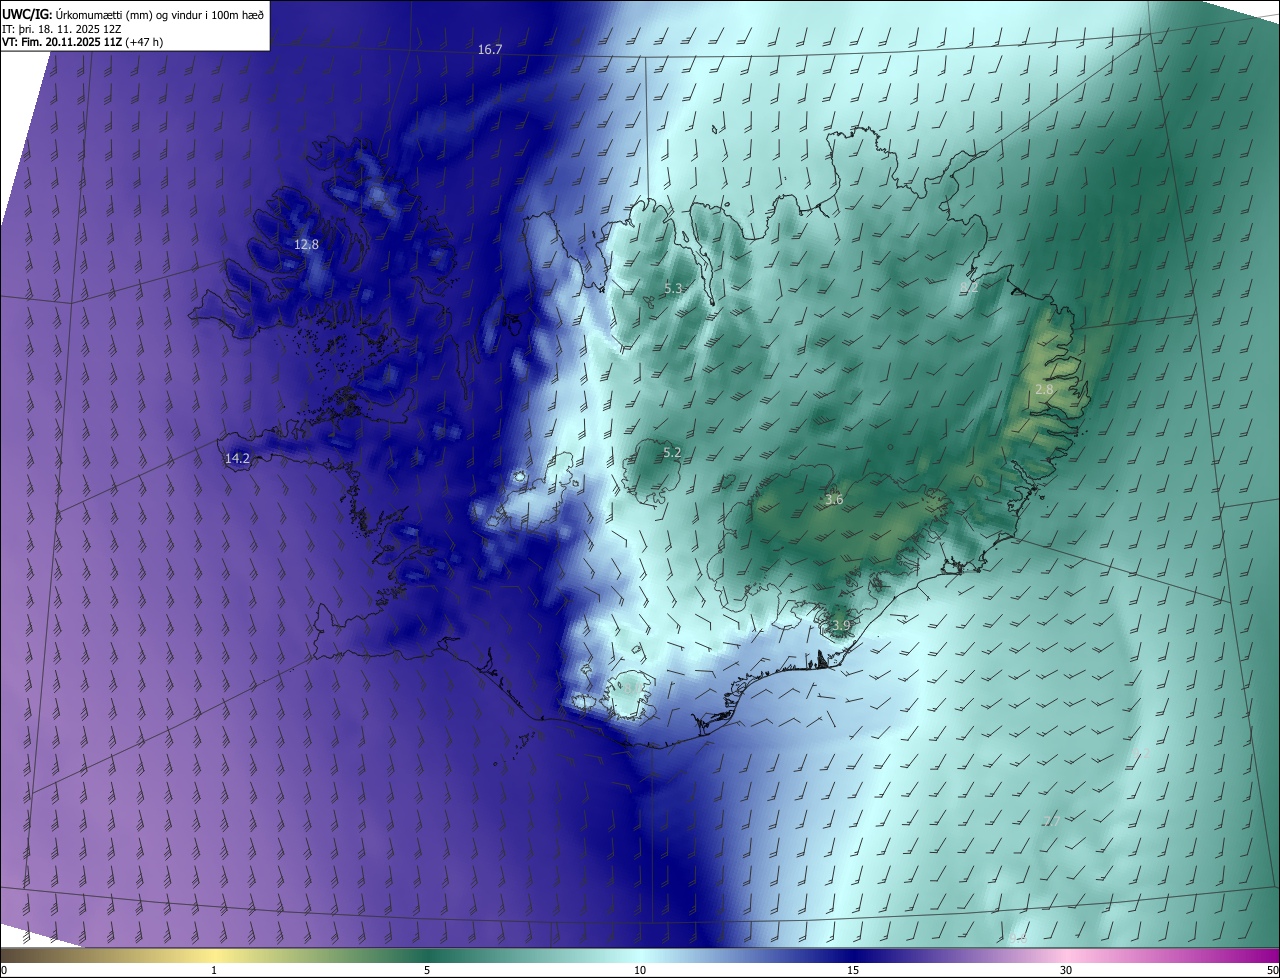Click the '10' tick on the color scale
Screen dimensions: 1280x978
pyautogui.click(x=640, y=970)
